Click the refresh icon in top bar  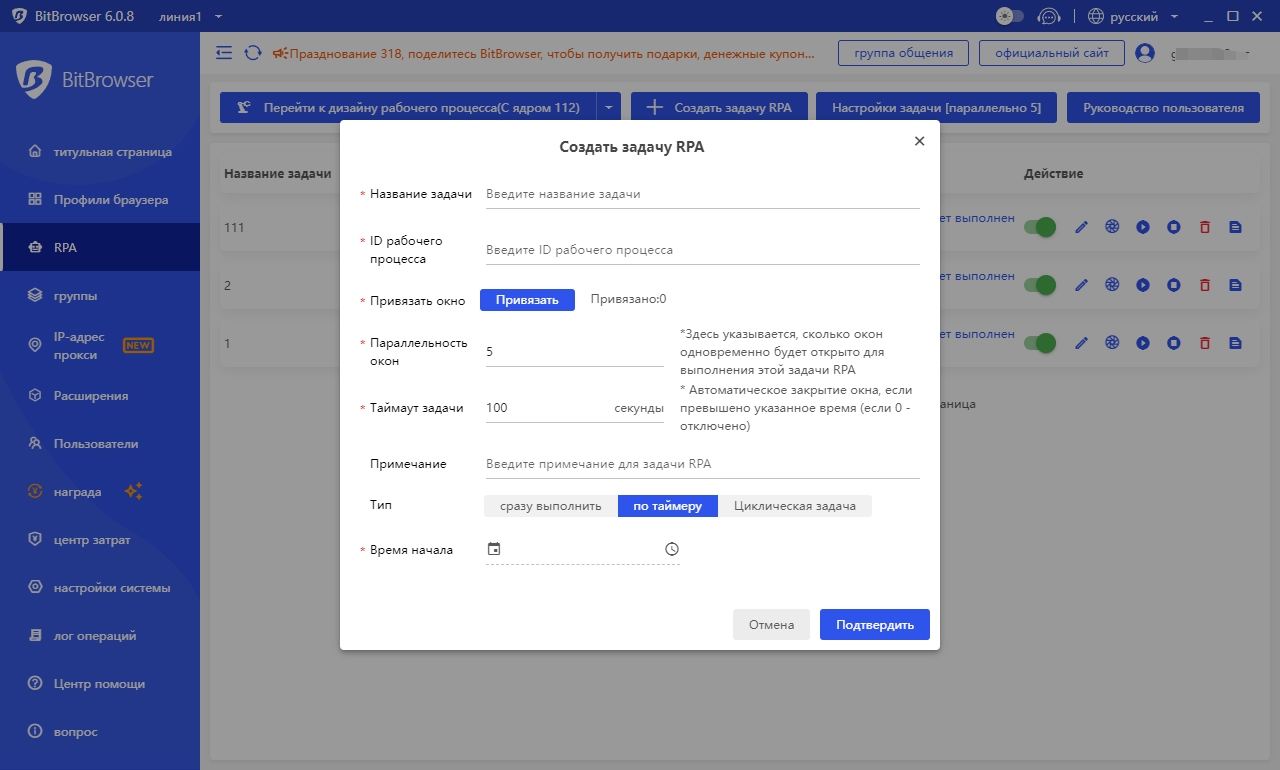tap(253, 53)
